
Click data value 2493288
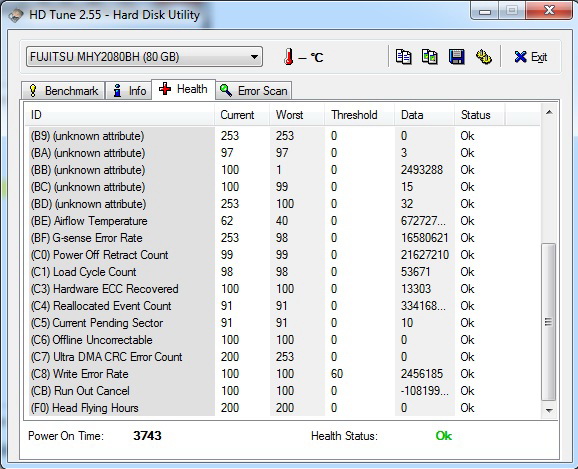[422, 170]
